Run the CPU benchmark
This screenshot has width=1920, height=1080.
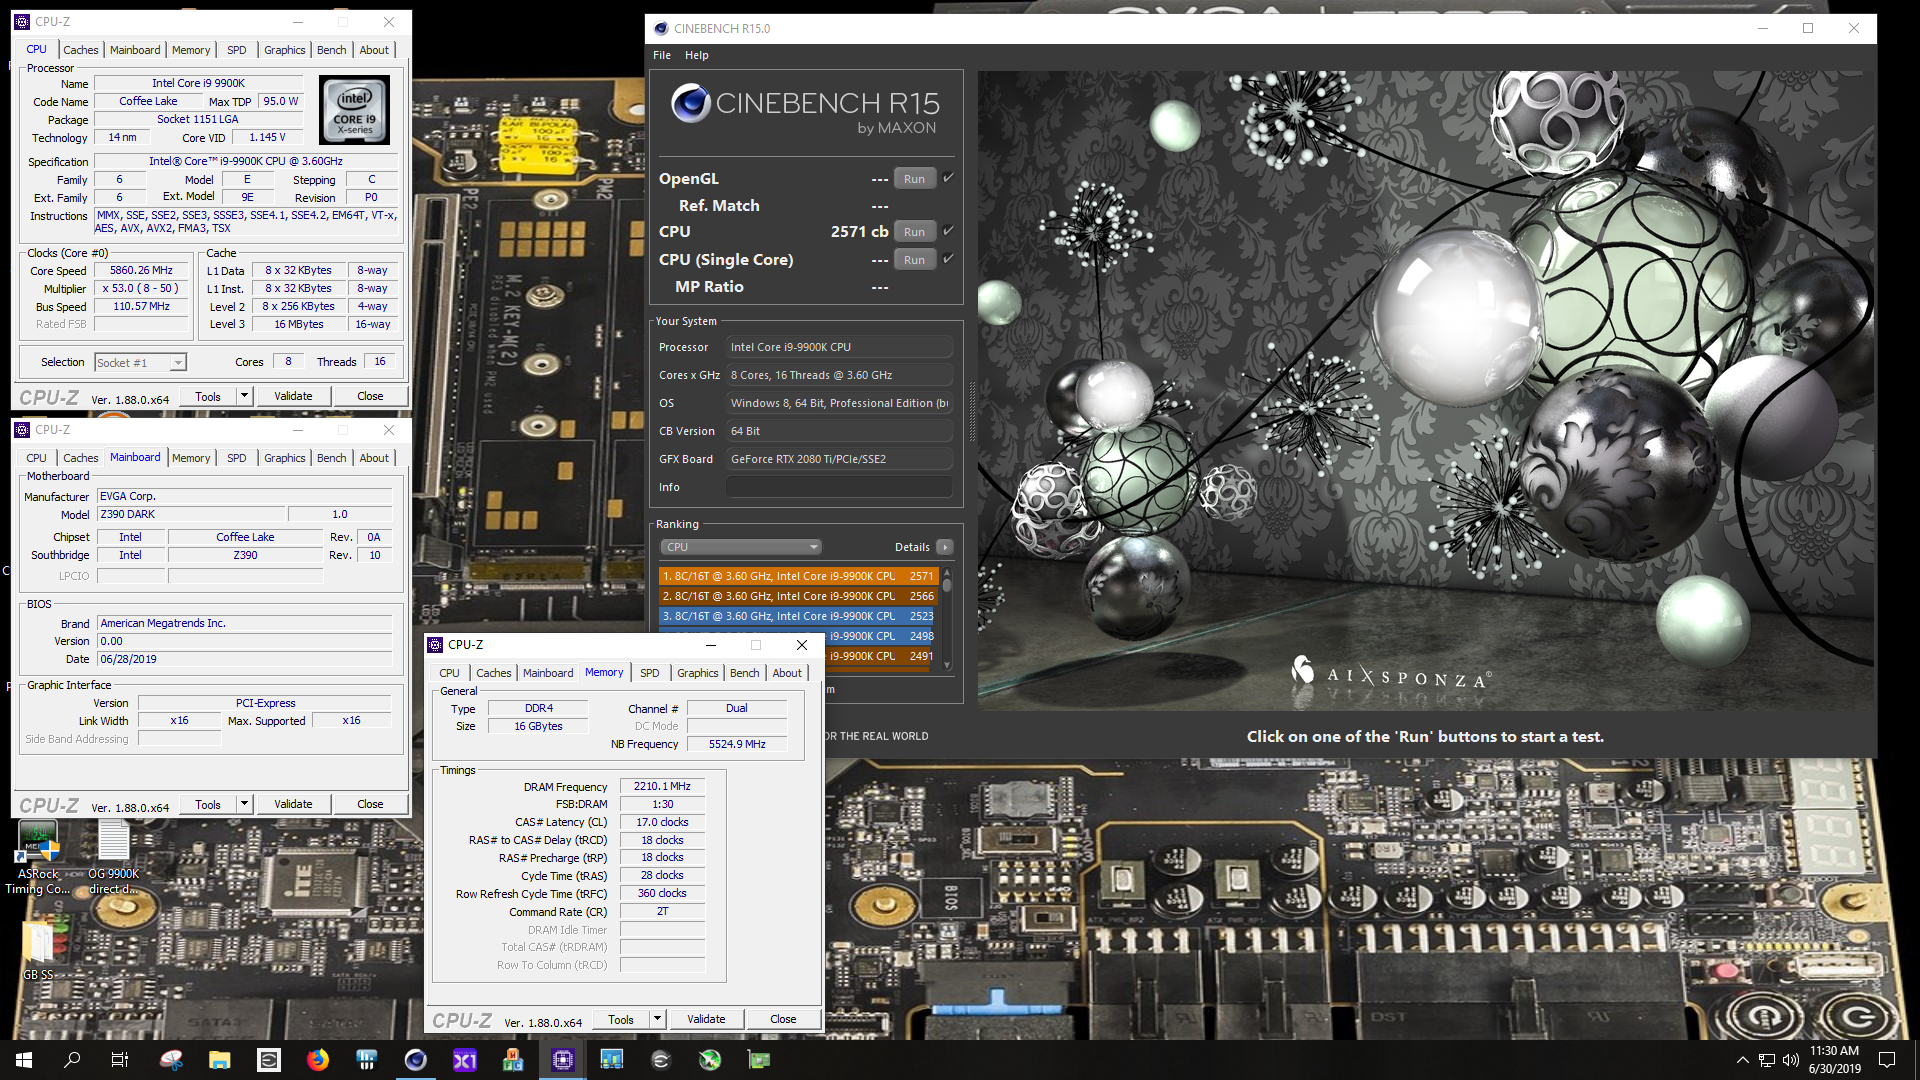click(915, 232)
